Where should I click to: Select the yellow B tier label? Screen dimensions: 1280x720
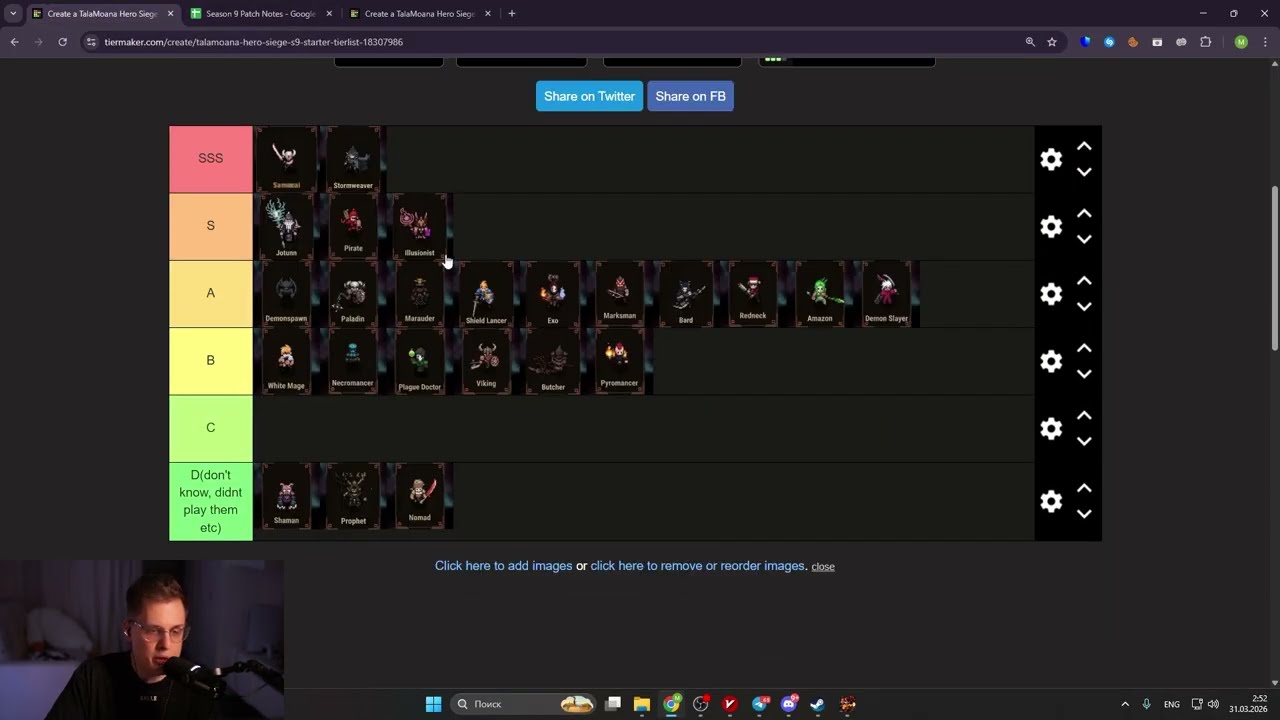pyautogui.click(x=211, y=361)
